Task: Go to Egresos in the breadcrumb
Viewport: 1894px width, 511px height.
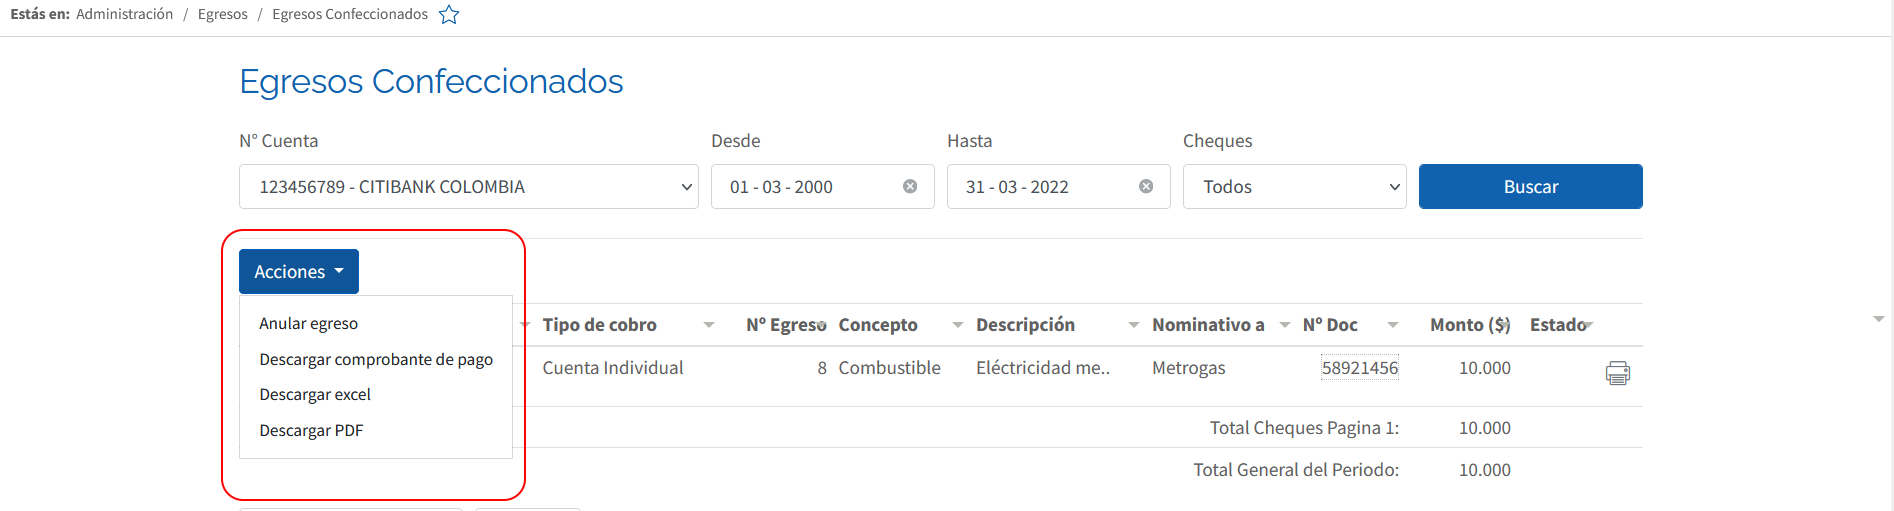Action: pos(223,14)
